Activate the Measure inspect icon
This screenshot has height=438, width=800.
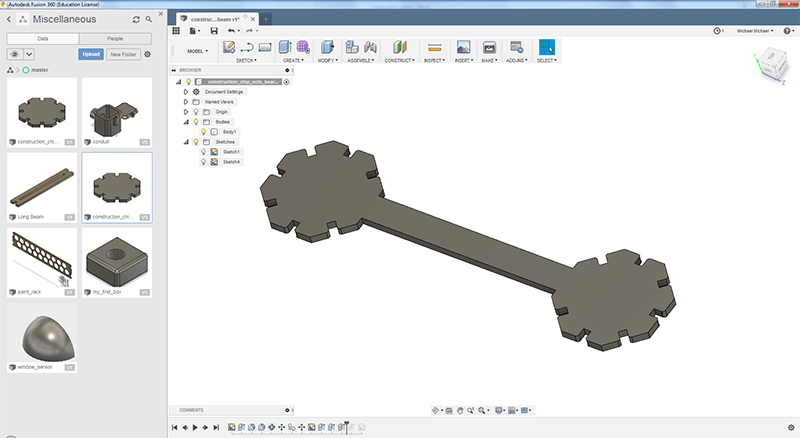(435, 47)
